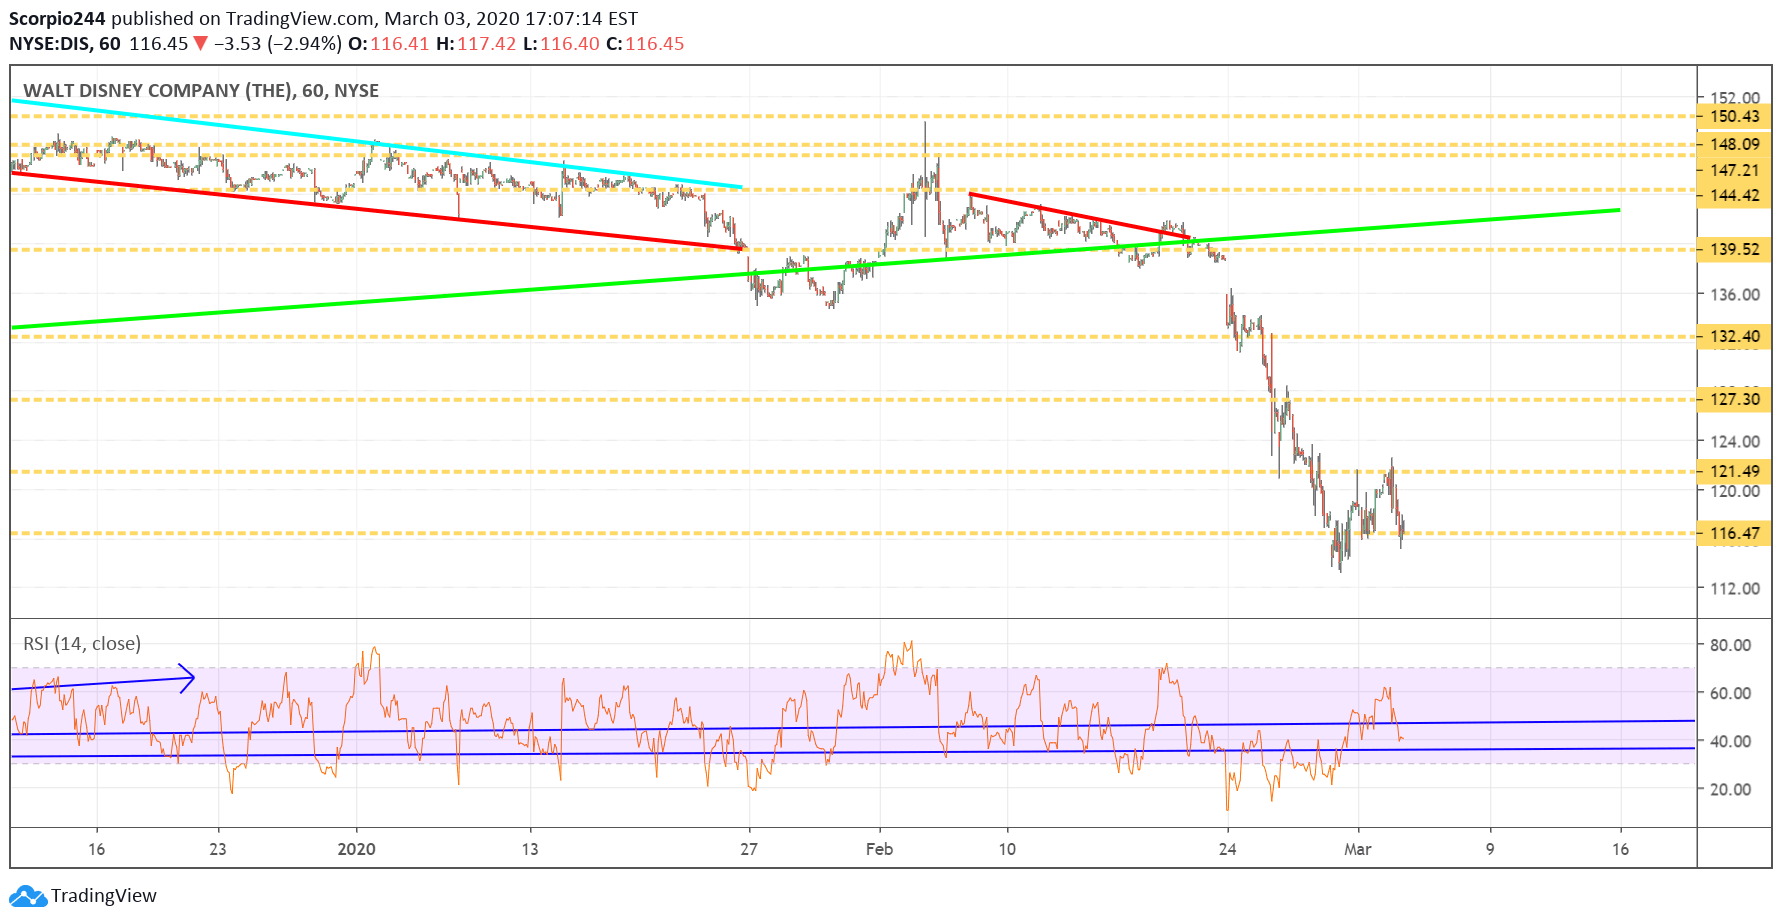The image size is (1782, 923).
Task: Click the 60.00 RSI axis tick
Action: coord(1730,693)
